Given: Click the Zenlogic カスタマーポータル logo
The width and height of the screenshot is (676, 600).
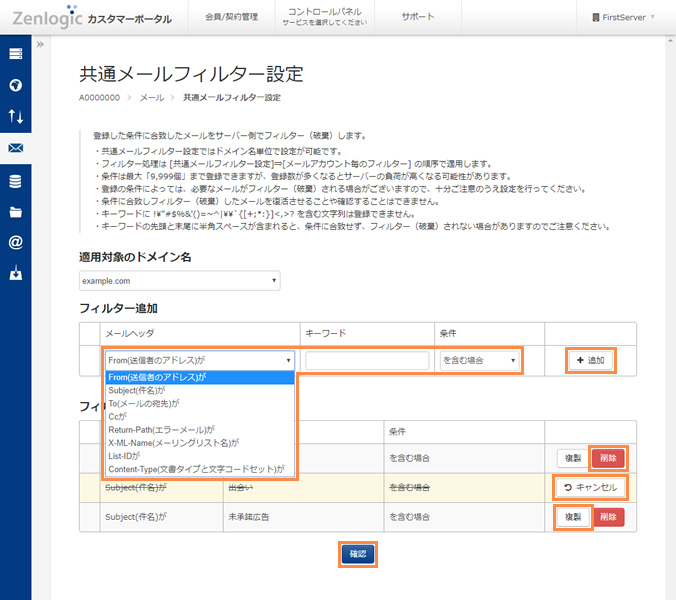Looking at the screenshot, I should (92, 16).
